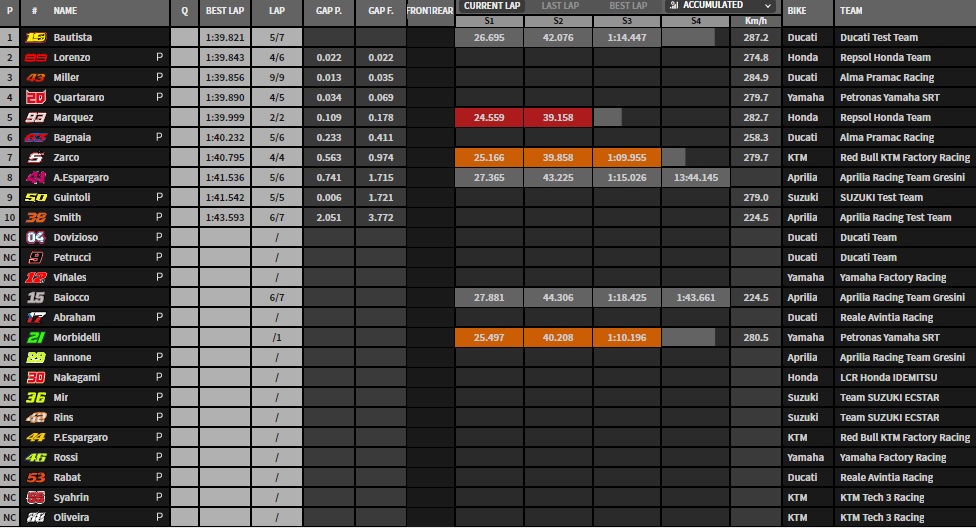This screenshot has width=976, height=528.
Task: Open the Accumulated dropdown menu
Action: point(720,6)
